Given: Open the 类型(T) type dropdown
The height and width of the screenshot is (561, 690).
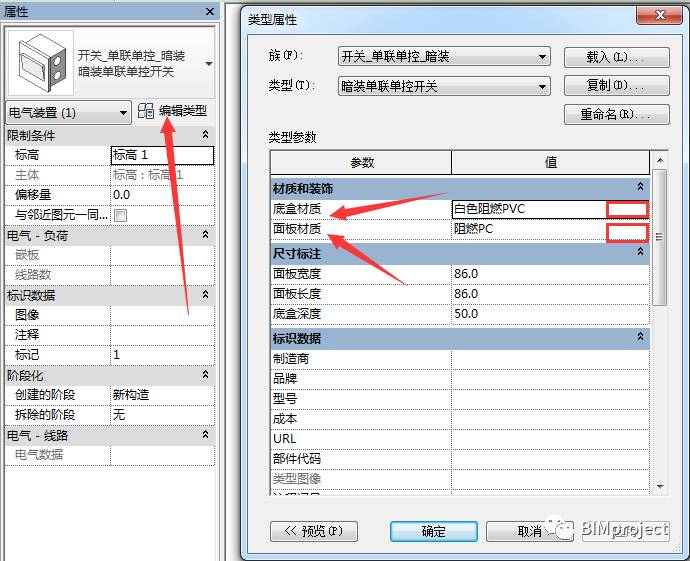Looking at the screenshot, I should click(x=444, y=86).
